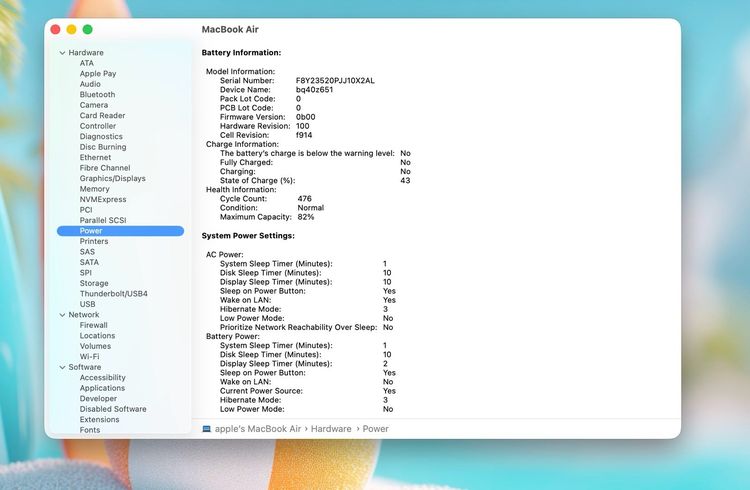
Task: Select SPI in the sidebar
Action: 86,273
